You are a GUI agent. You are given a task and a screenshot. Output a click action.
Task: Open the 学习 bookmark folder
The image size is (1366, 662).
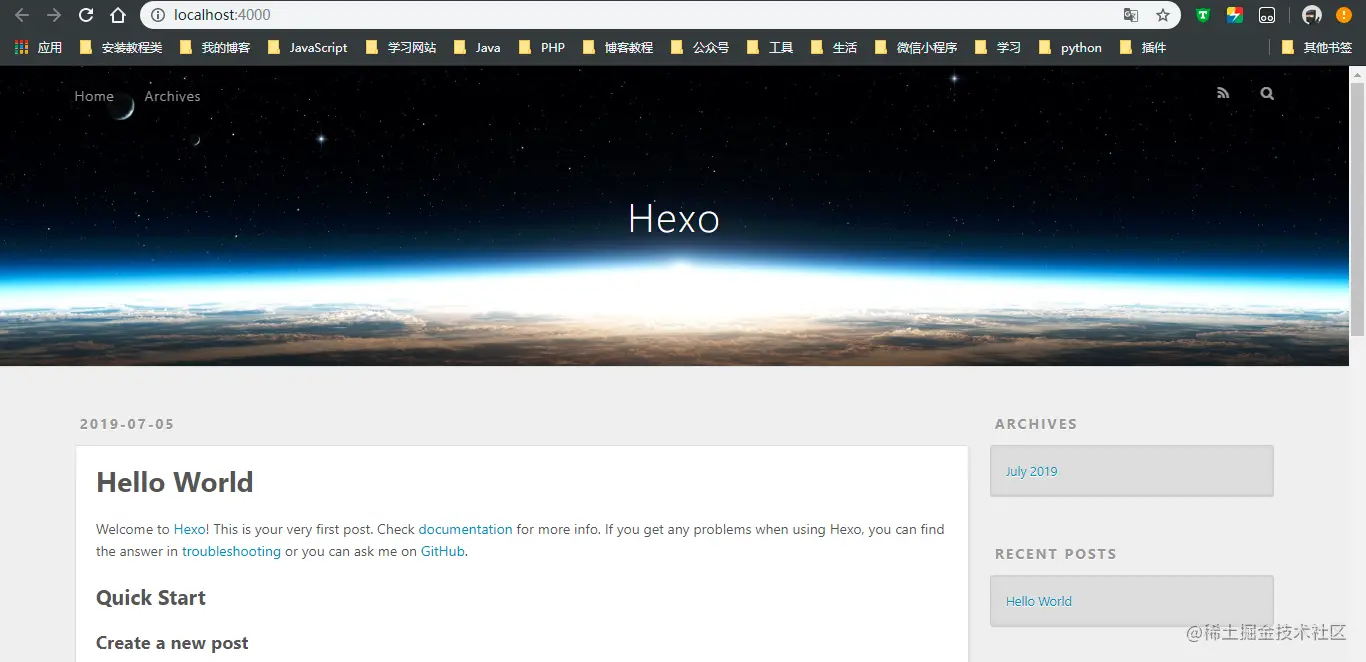pos(998,47)
